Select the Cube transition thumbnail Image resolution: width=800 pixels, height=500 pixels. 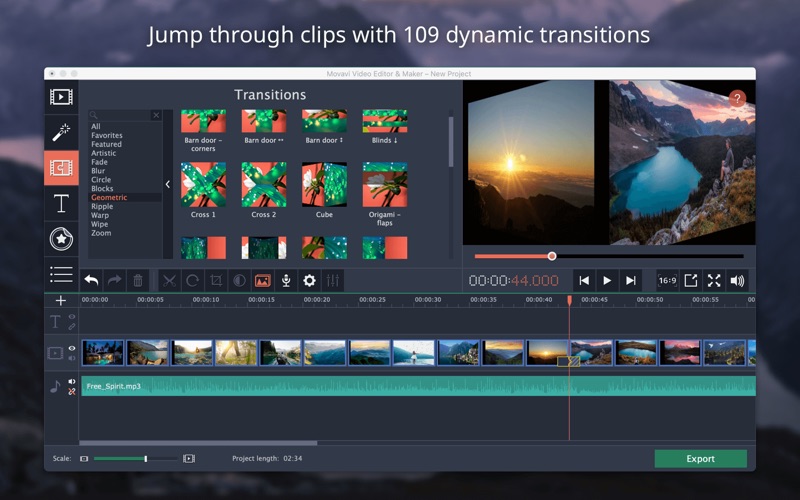coord(324,185)
